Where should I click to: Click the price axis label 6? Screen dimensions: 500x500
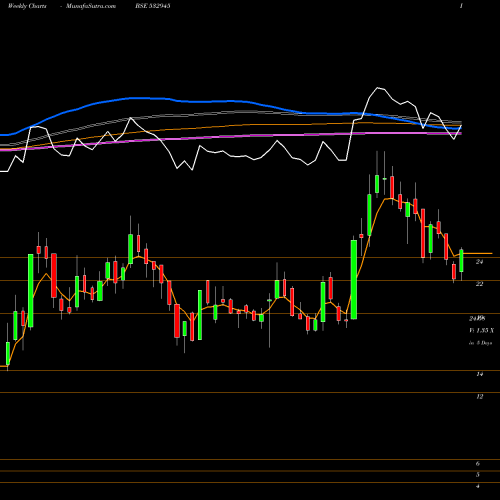(x=478, y=464)
